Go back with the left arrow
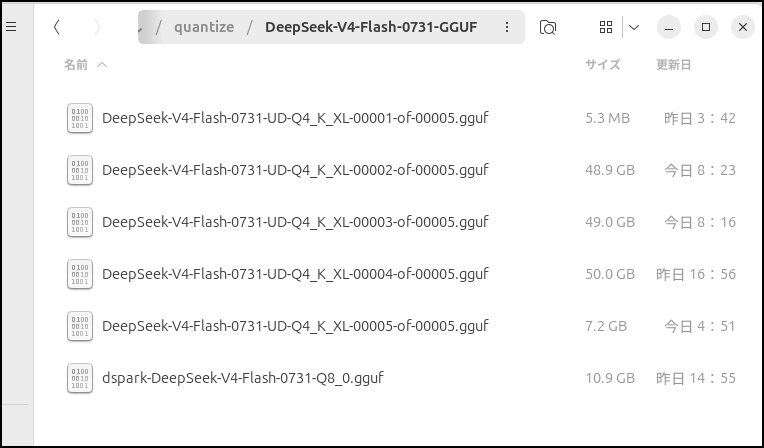 57,27
